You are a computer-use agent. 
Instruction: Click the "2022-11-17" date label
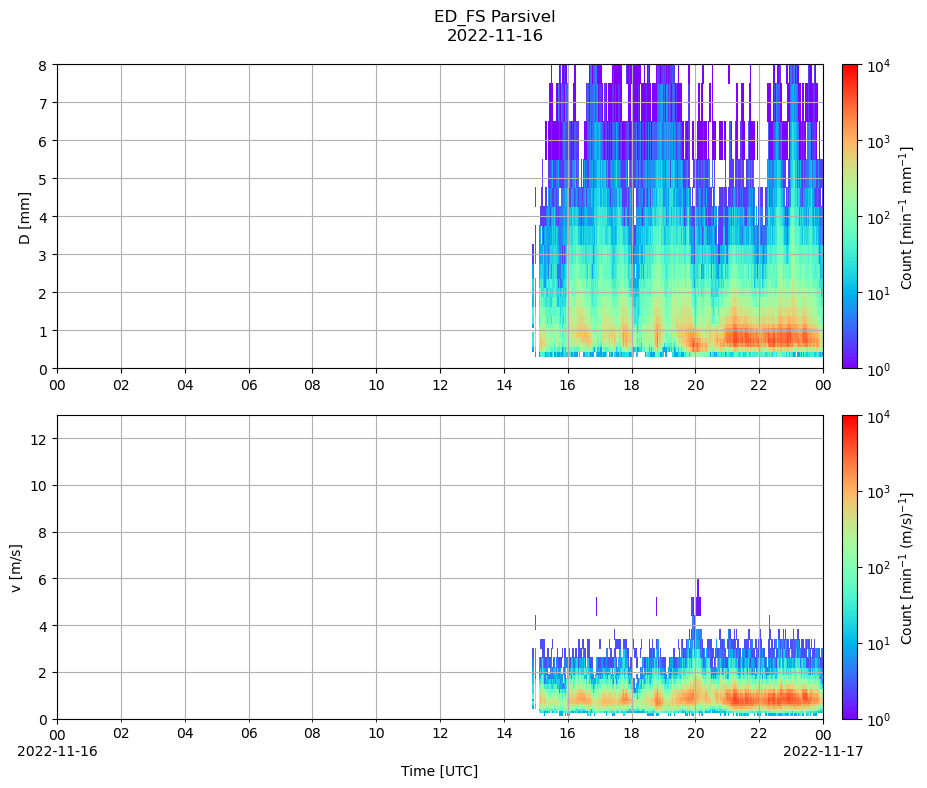click(x=823, y=751)
